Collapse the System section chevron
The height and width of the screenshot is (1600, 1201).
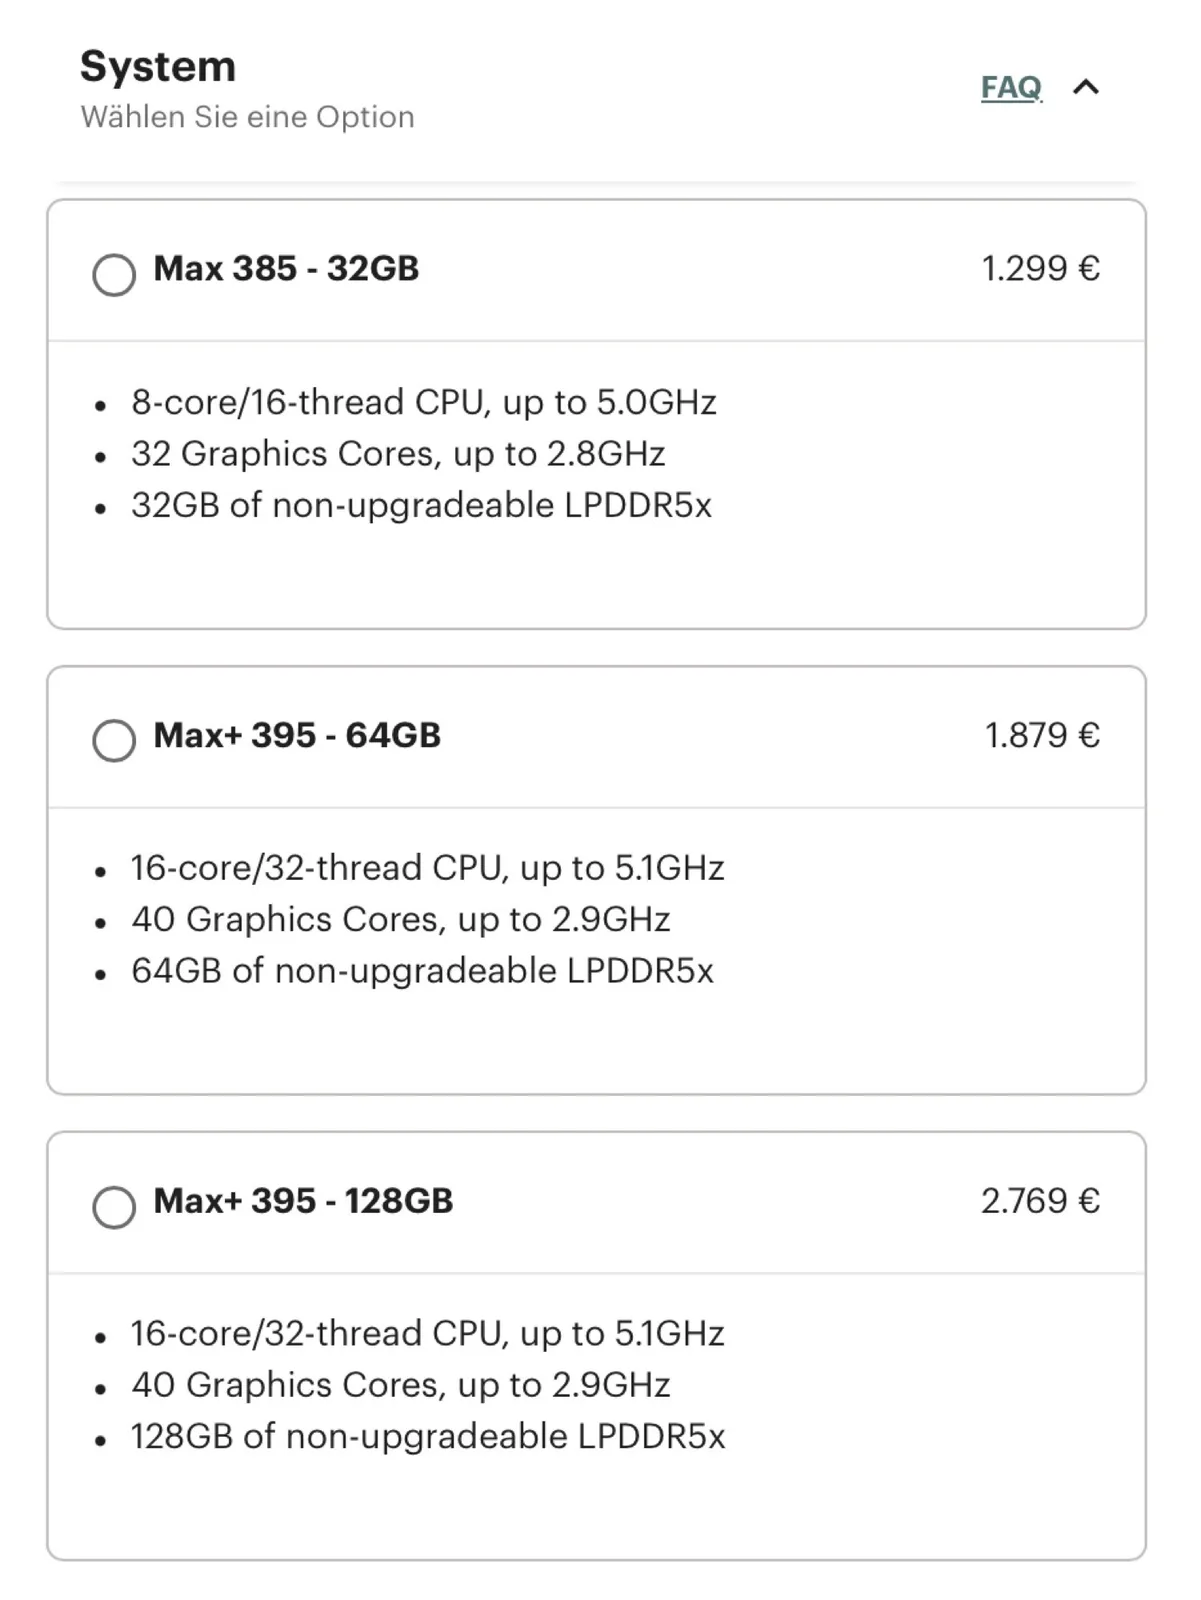1086,88
